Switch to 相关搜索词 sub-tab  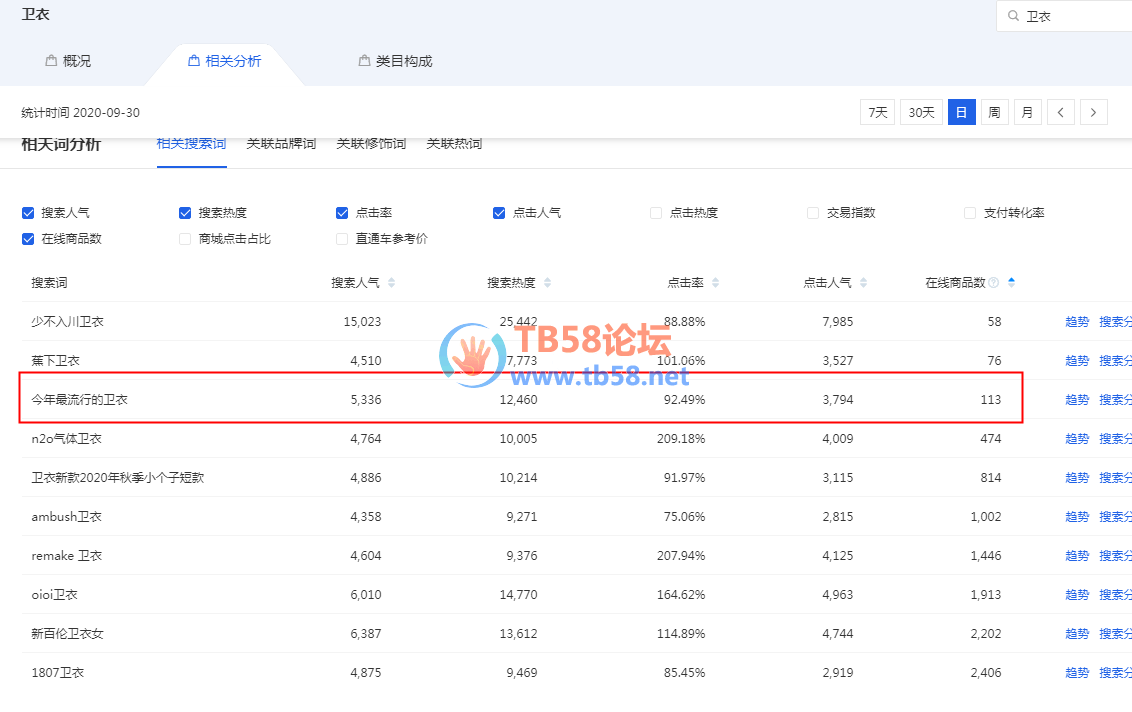[191, 144]
